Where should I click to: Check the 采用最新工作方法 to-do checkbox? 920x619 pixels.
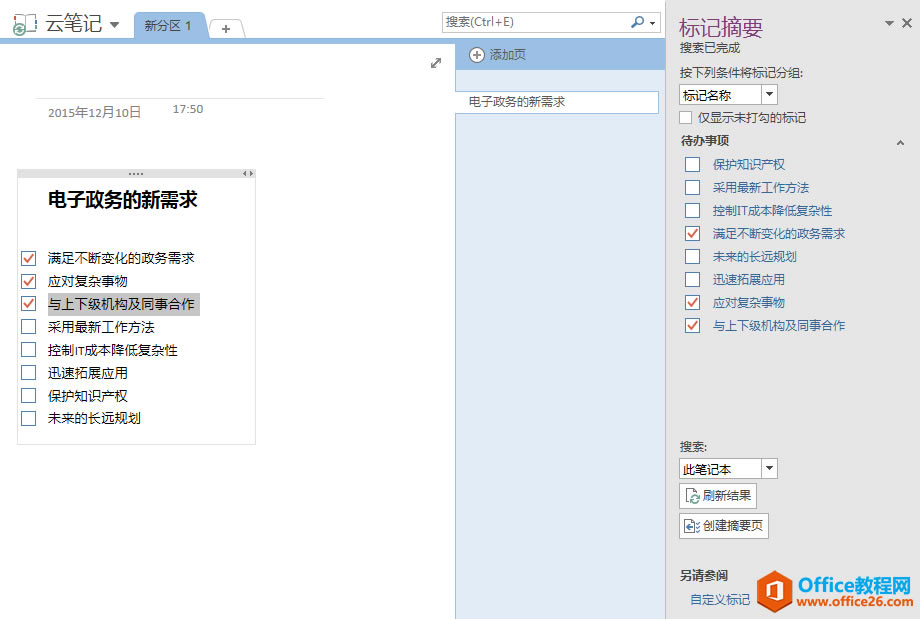tap(28, 326)
